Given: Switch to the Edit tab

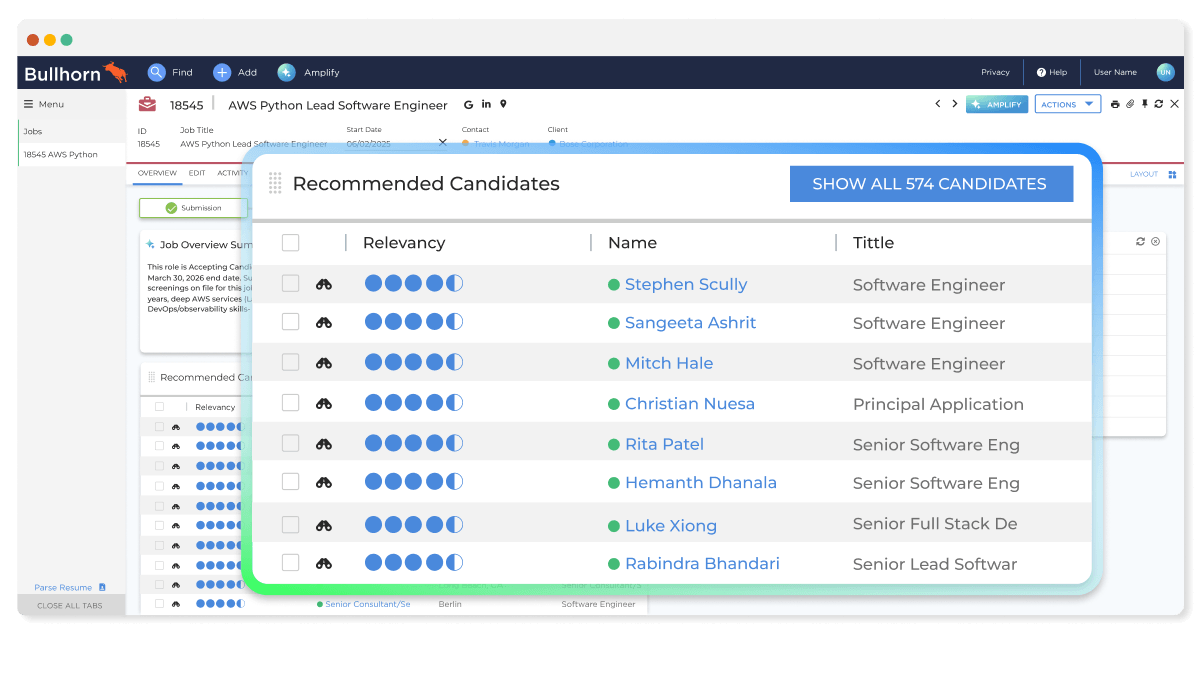Looking at the screenshot, I should pos(197,173).
